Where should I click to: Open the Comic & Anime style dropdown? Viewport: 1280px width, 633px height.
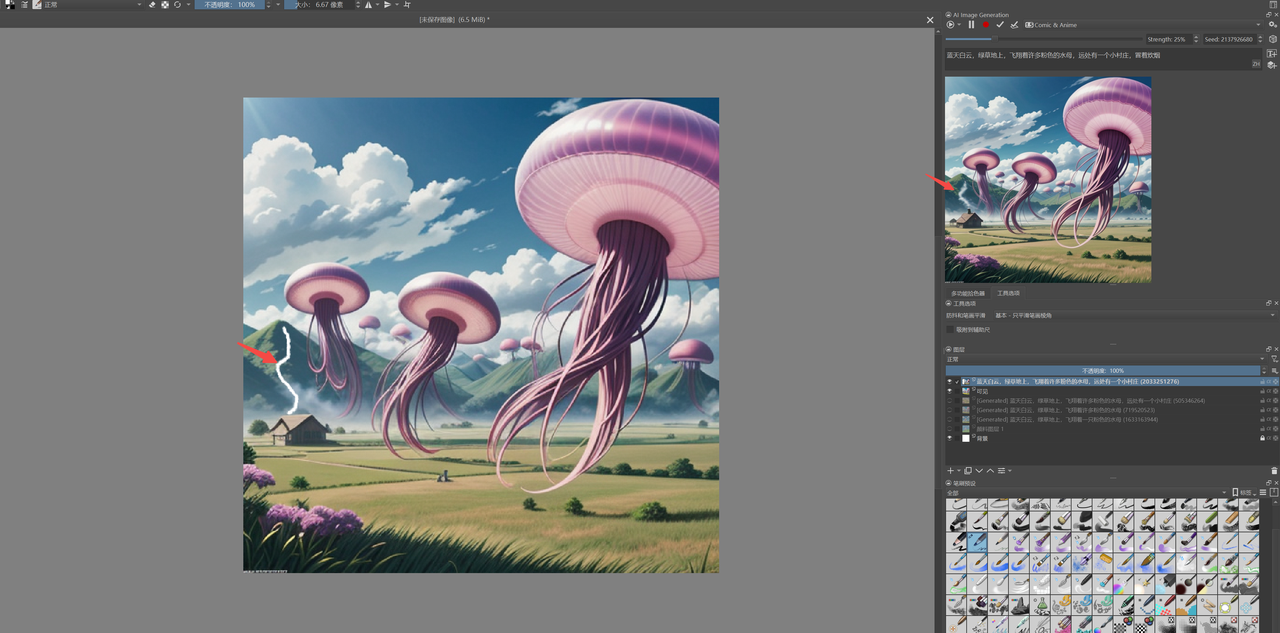click(1140, 25)
